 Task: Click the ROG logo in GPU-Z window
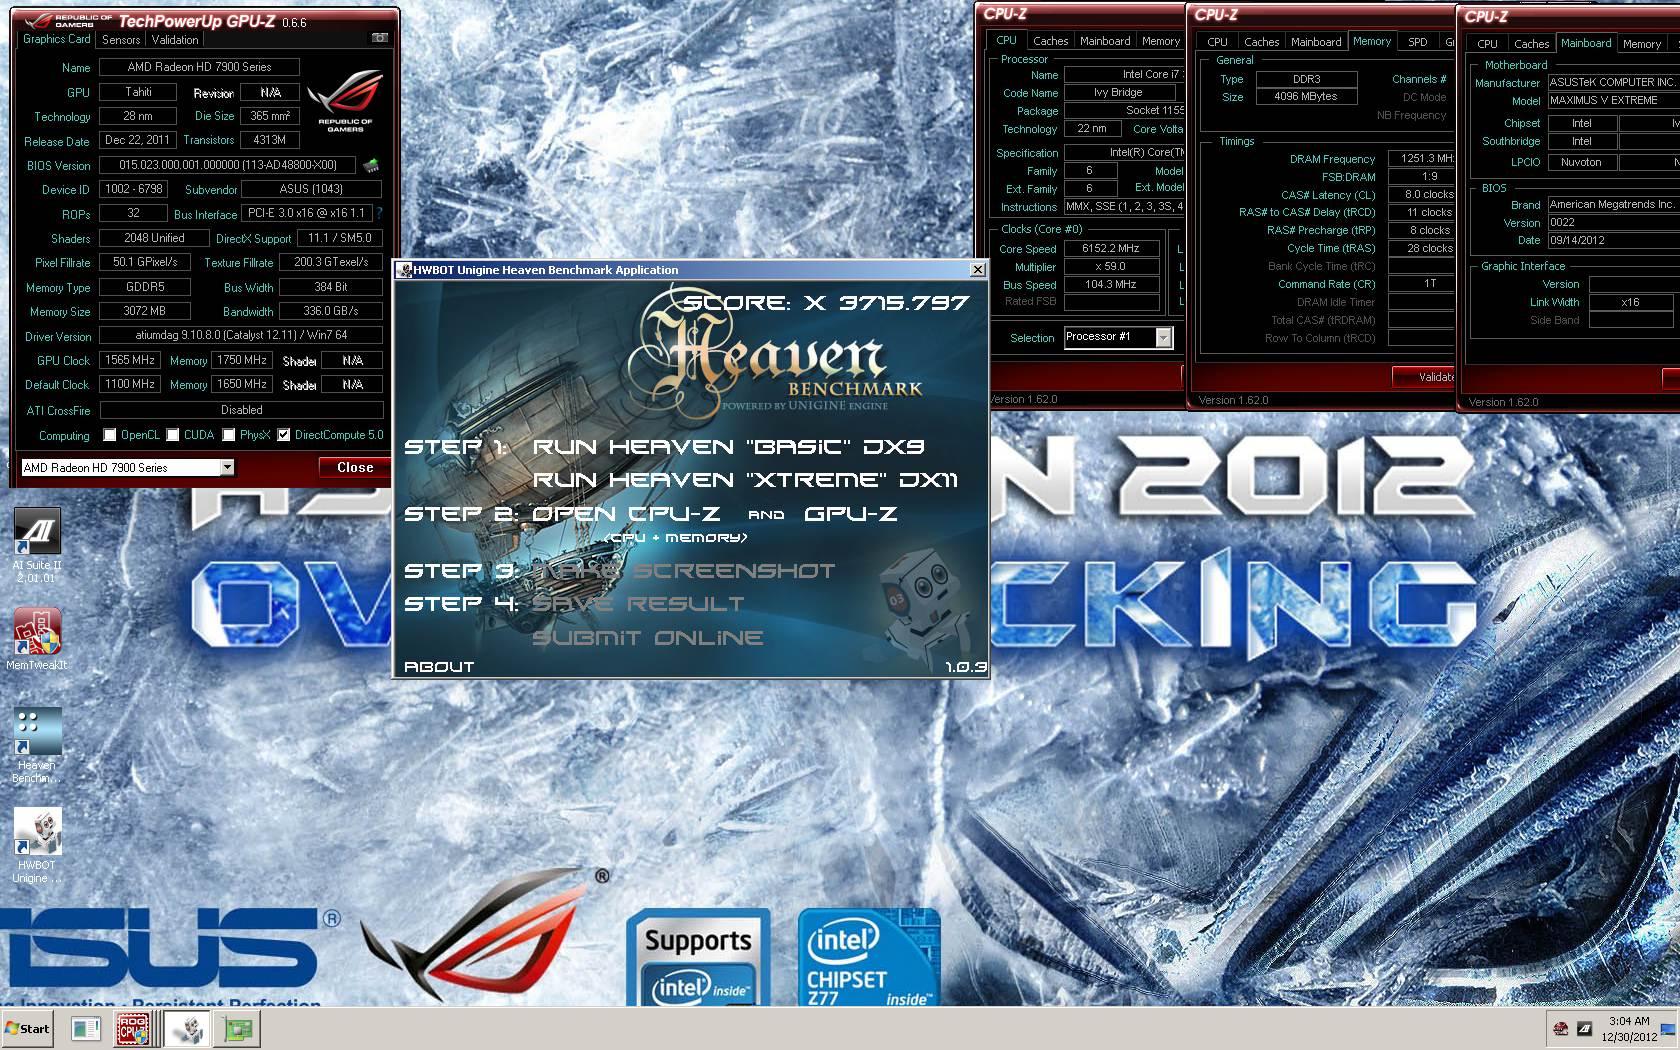[346, 100]
